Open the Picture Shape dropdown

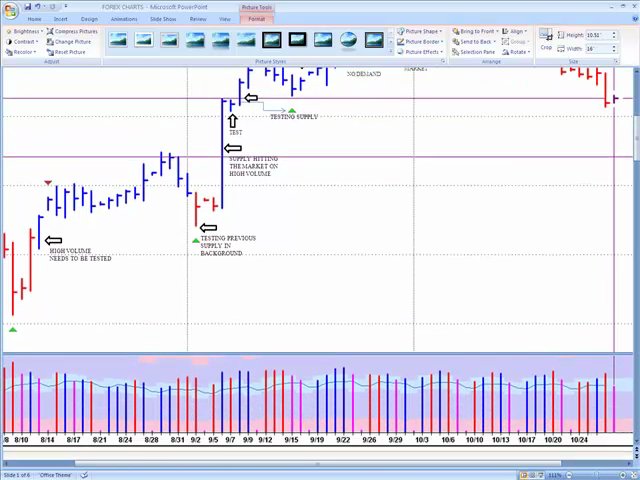pyautogui.click(x=420, y=31)
